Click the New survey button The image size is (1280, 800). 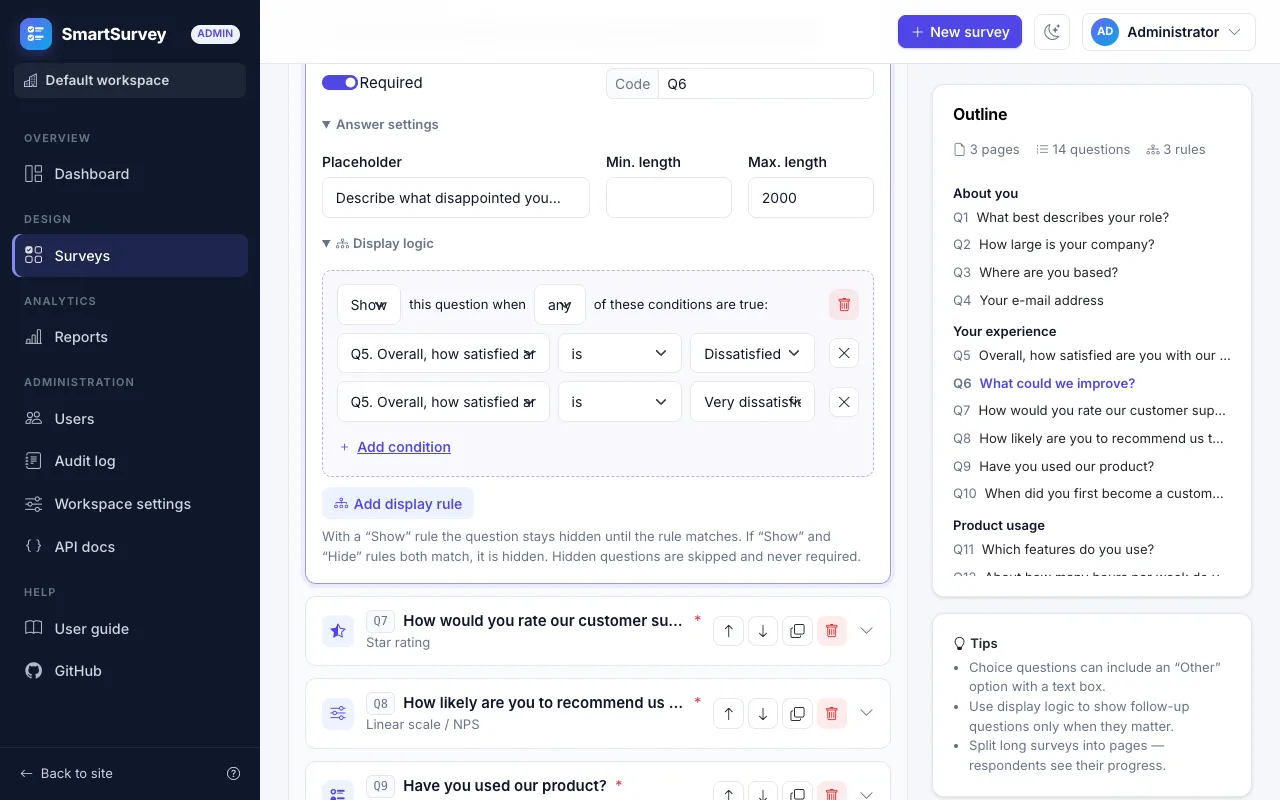pos(960,32)
